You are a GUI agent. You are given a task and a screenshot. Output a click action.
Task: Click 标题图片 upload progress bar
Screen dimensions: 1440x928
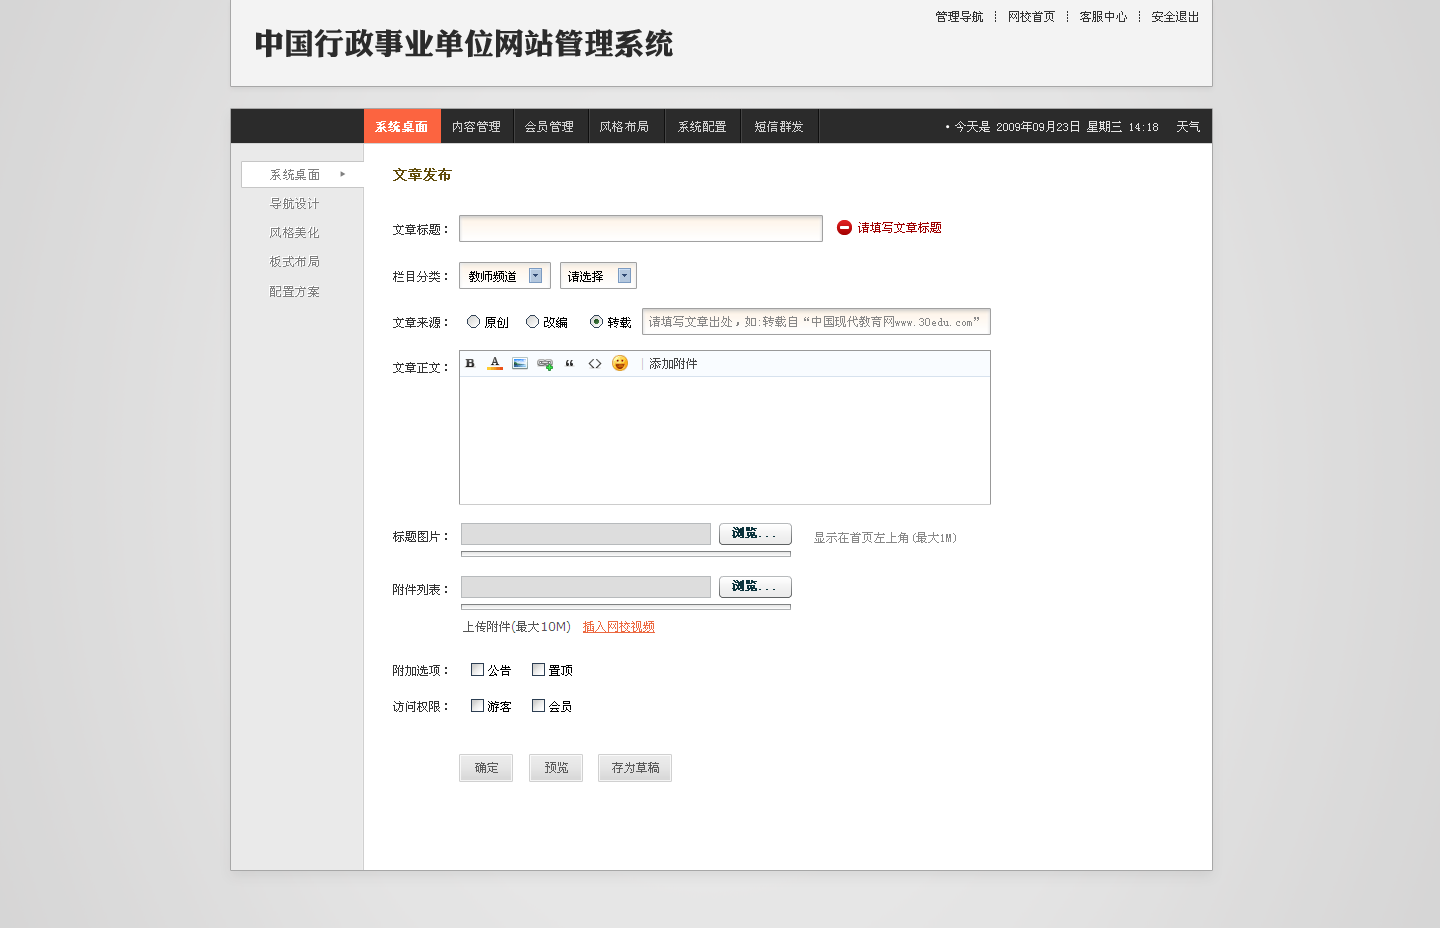tap(626, 554)
